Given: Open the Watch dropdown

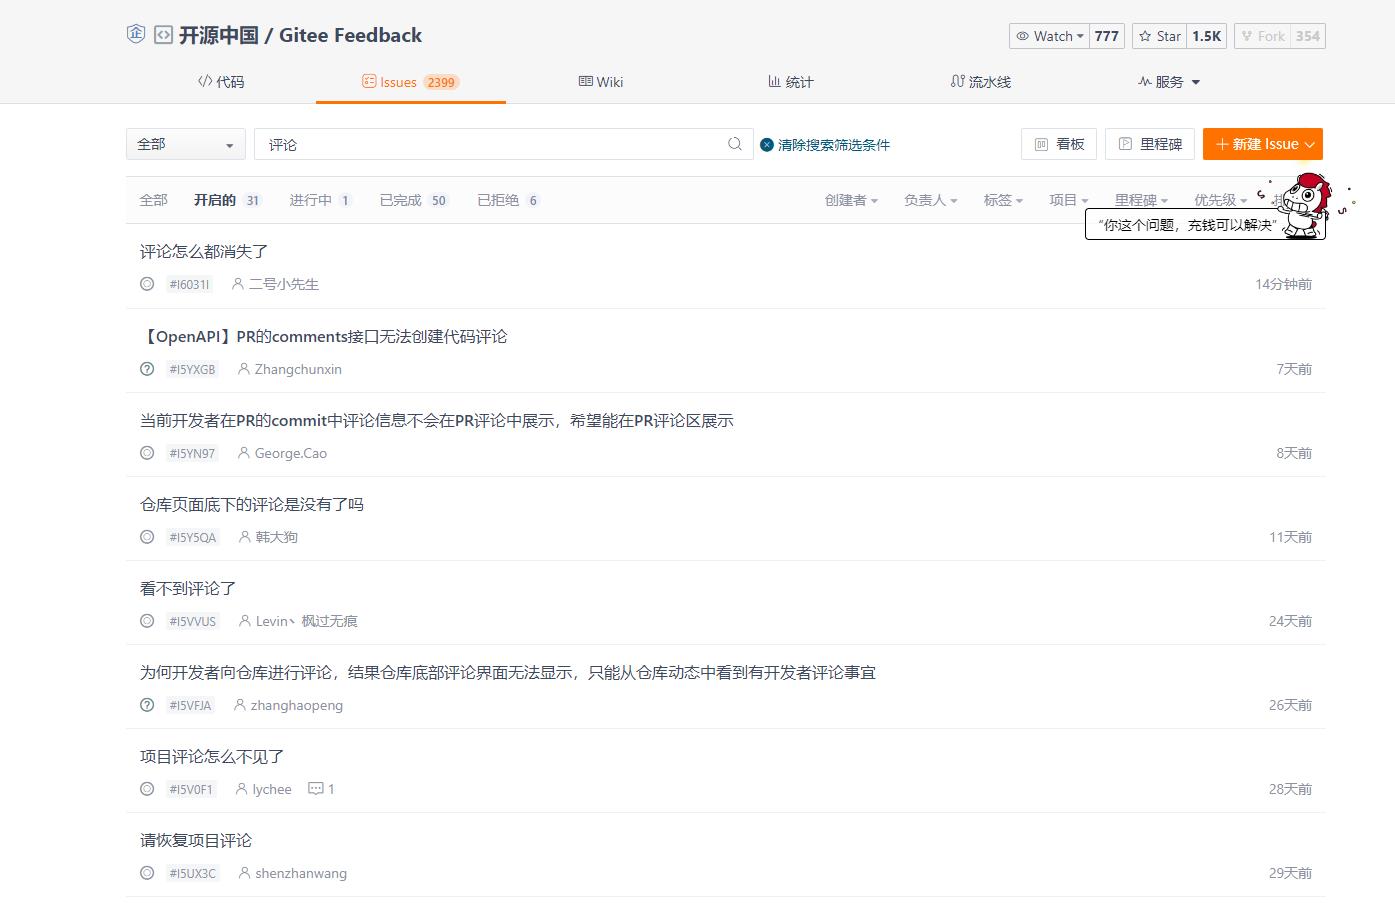Looking at the screenshot, I should (1049, 36).
